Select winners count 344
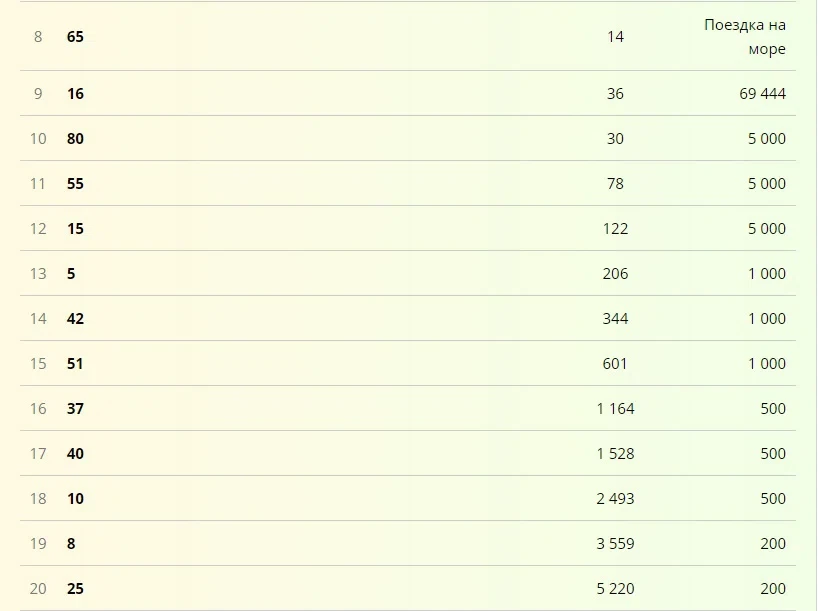This screenshot has height=611, width=818. pos(615,318)
